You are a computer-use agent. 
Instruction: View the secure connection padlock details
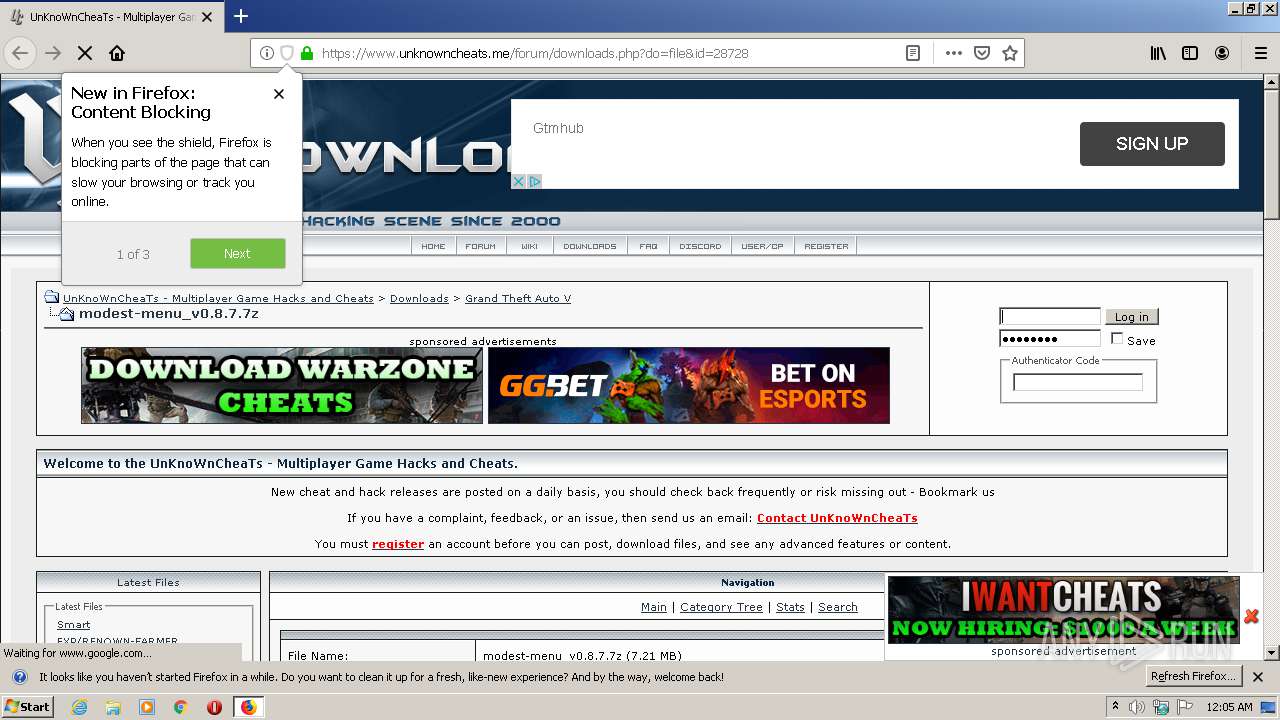click(307, 53)
